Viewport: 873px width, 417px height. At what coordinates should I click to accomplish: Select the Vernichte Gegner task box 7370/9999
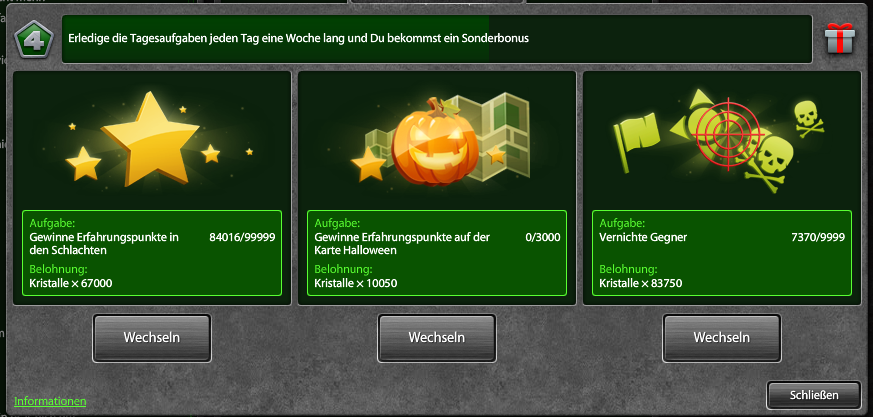pyautogui.click(x=722, y=253)
